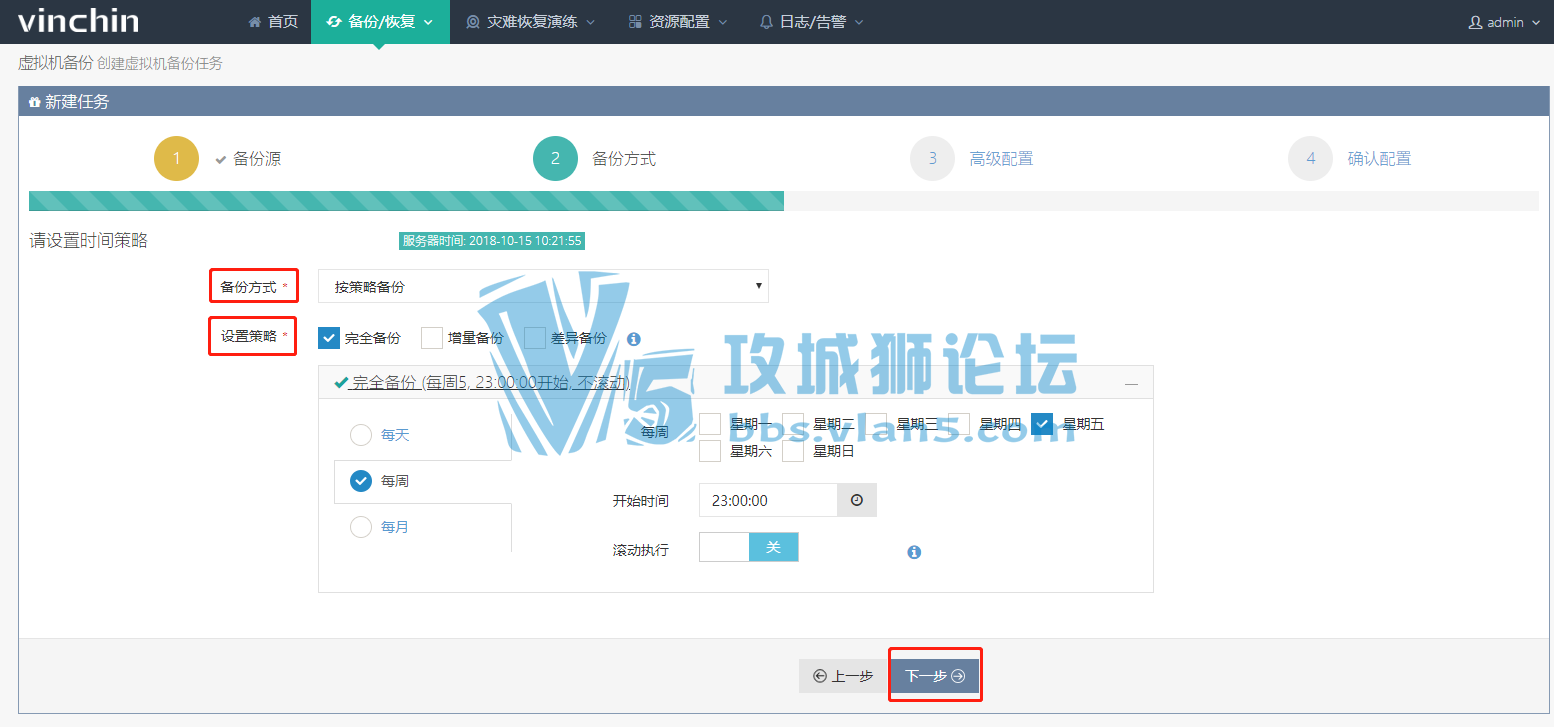Click the 开始时间 field showing 23:00:00
This screenshot has height=727, width=1554.
pyautogui.click(x=768, y=500)
